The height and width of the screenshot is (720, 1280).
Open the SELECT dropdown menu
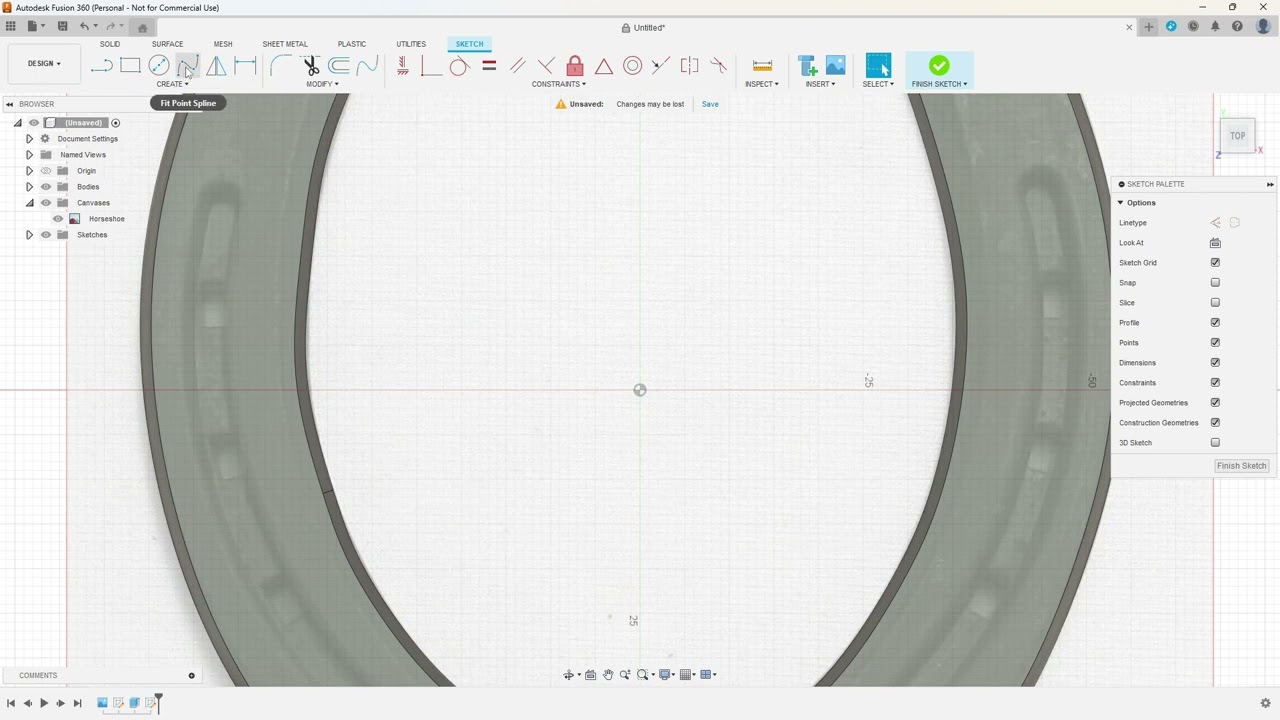click(878, 84)
